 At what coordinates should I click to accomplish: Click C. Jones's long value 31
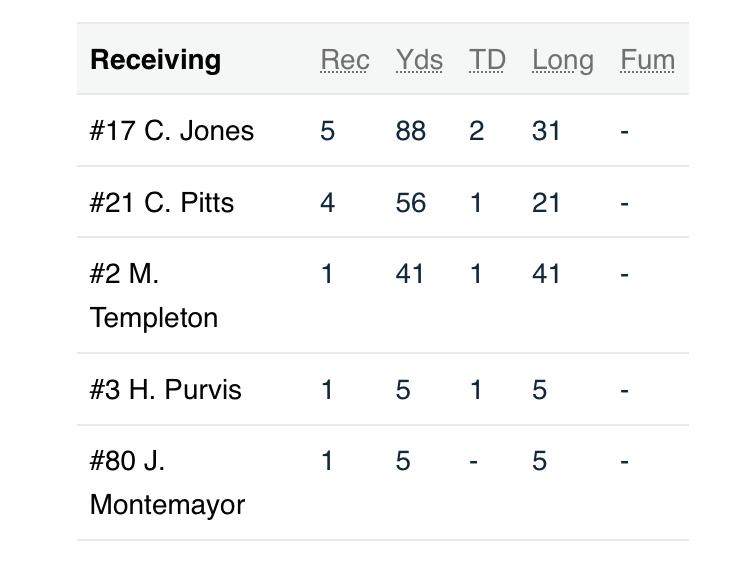coord(546,131)
